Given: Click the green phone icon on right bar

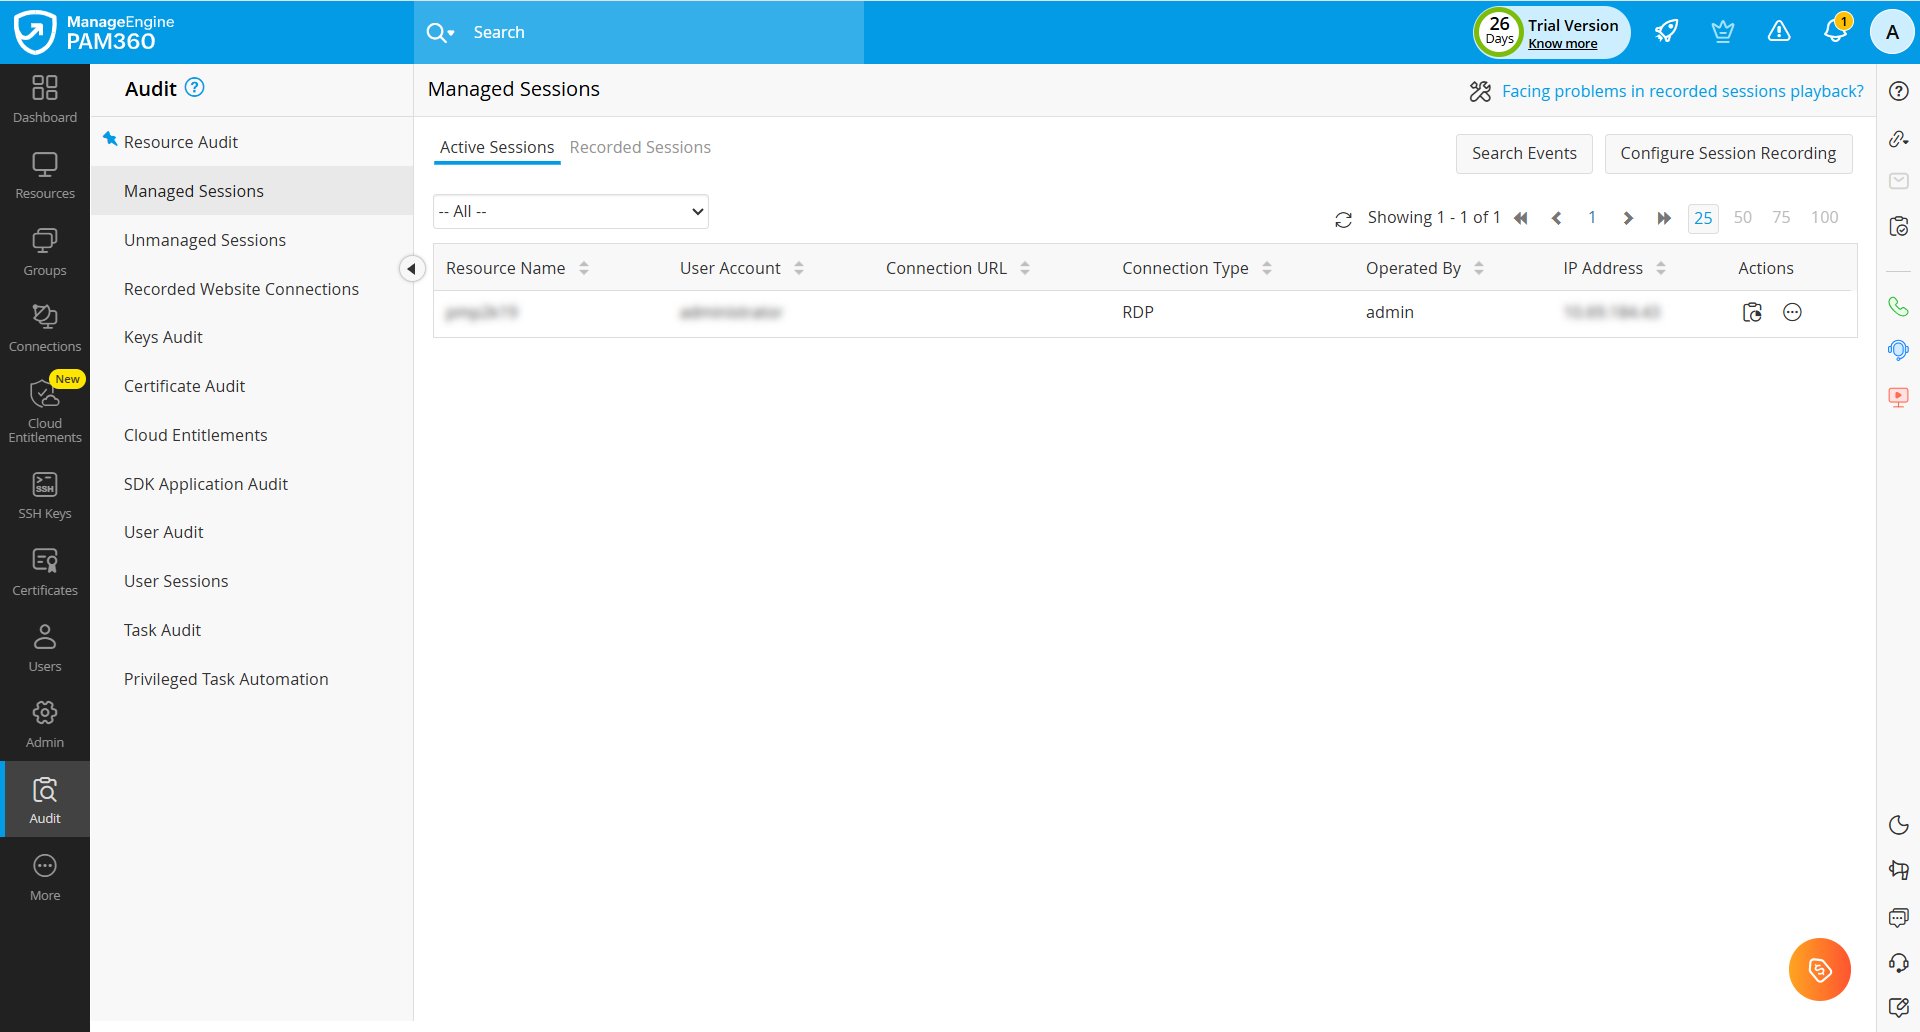Looking at the screenshot, I should pyautogui.click(x=1898, y=306).
